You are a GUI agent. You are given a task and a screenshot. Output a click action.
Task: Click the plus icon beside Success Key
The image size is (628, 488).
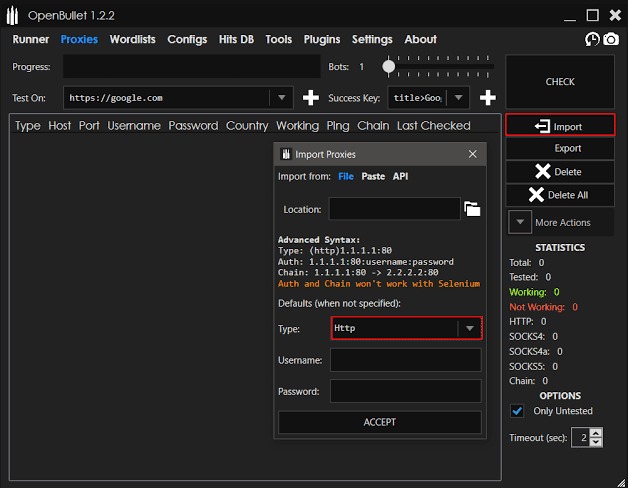[488, 98]
